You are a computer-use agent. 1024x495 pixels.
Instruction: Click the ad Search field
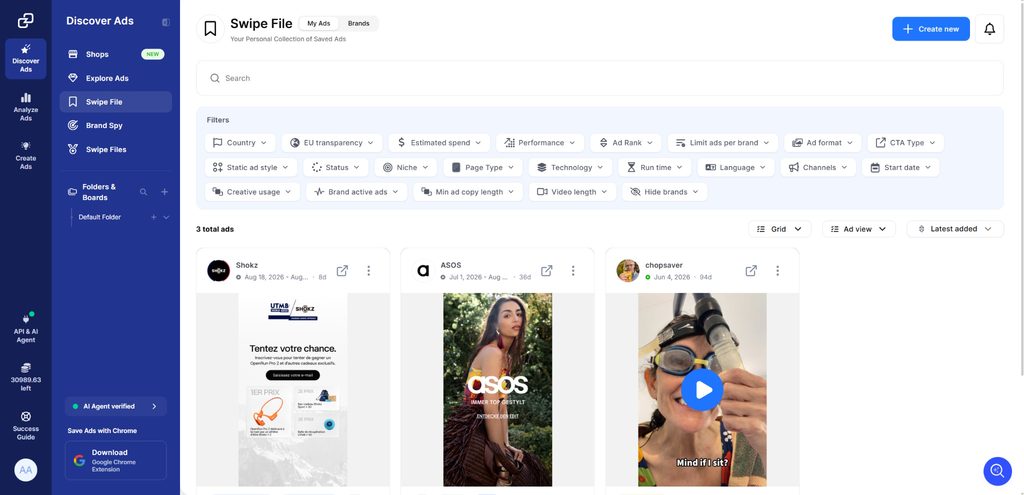point(600,78)
